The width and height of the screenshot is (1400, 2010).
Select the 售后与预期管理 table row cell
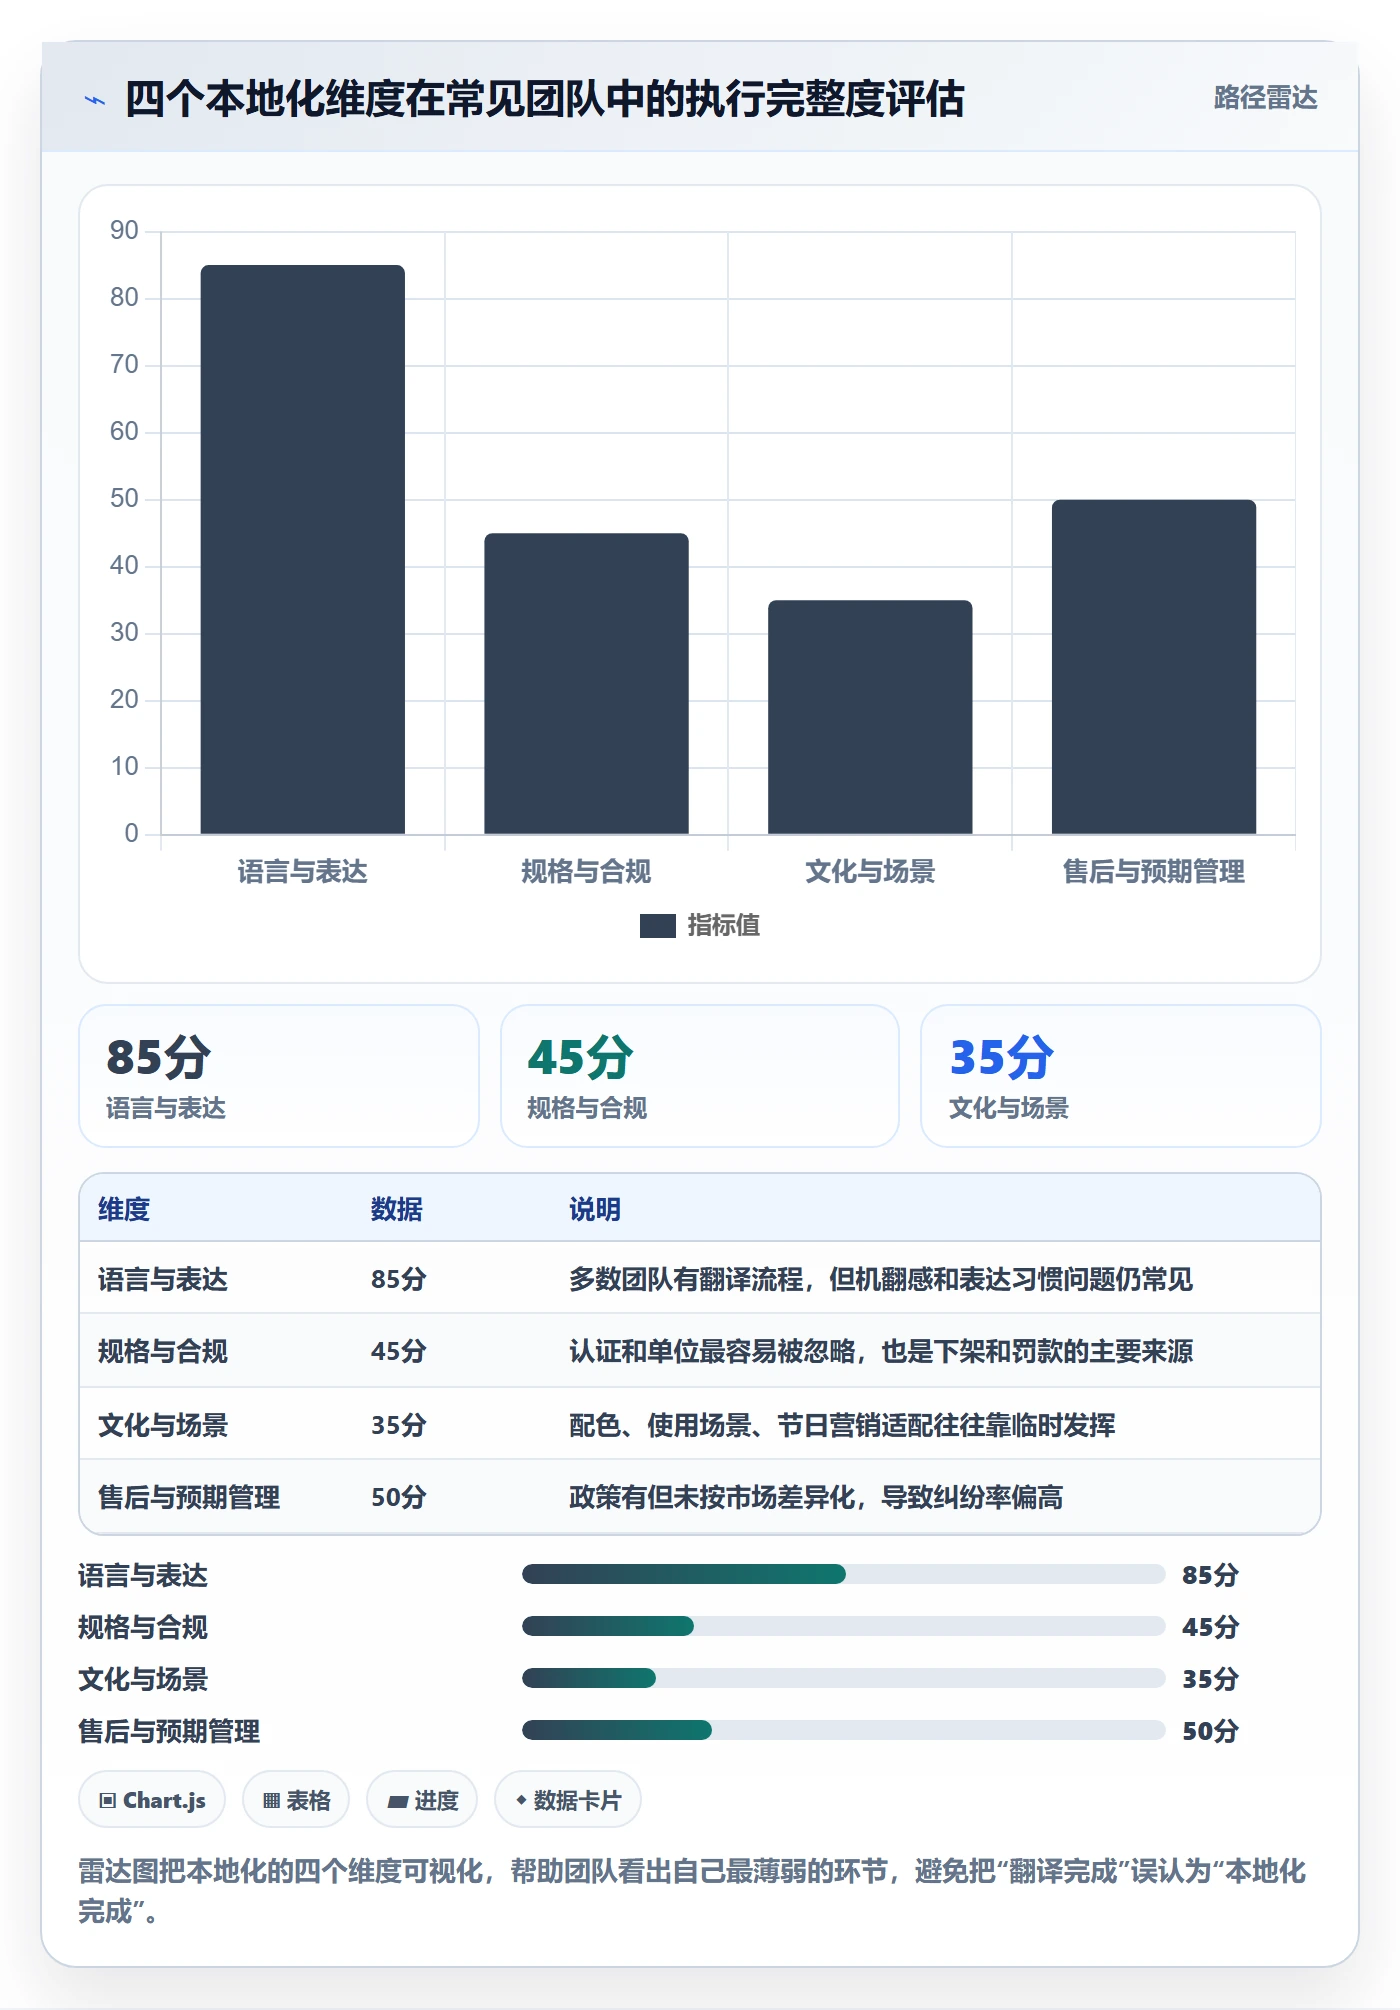point(189,1497)
